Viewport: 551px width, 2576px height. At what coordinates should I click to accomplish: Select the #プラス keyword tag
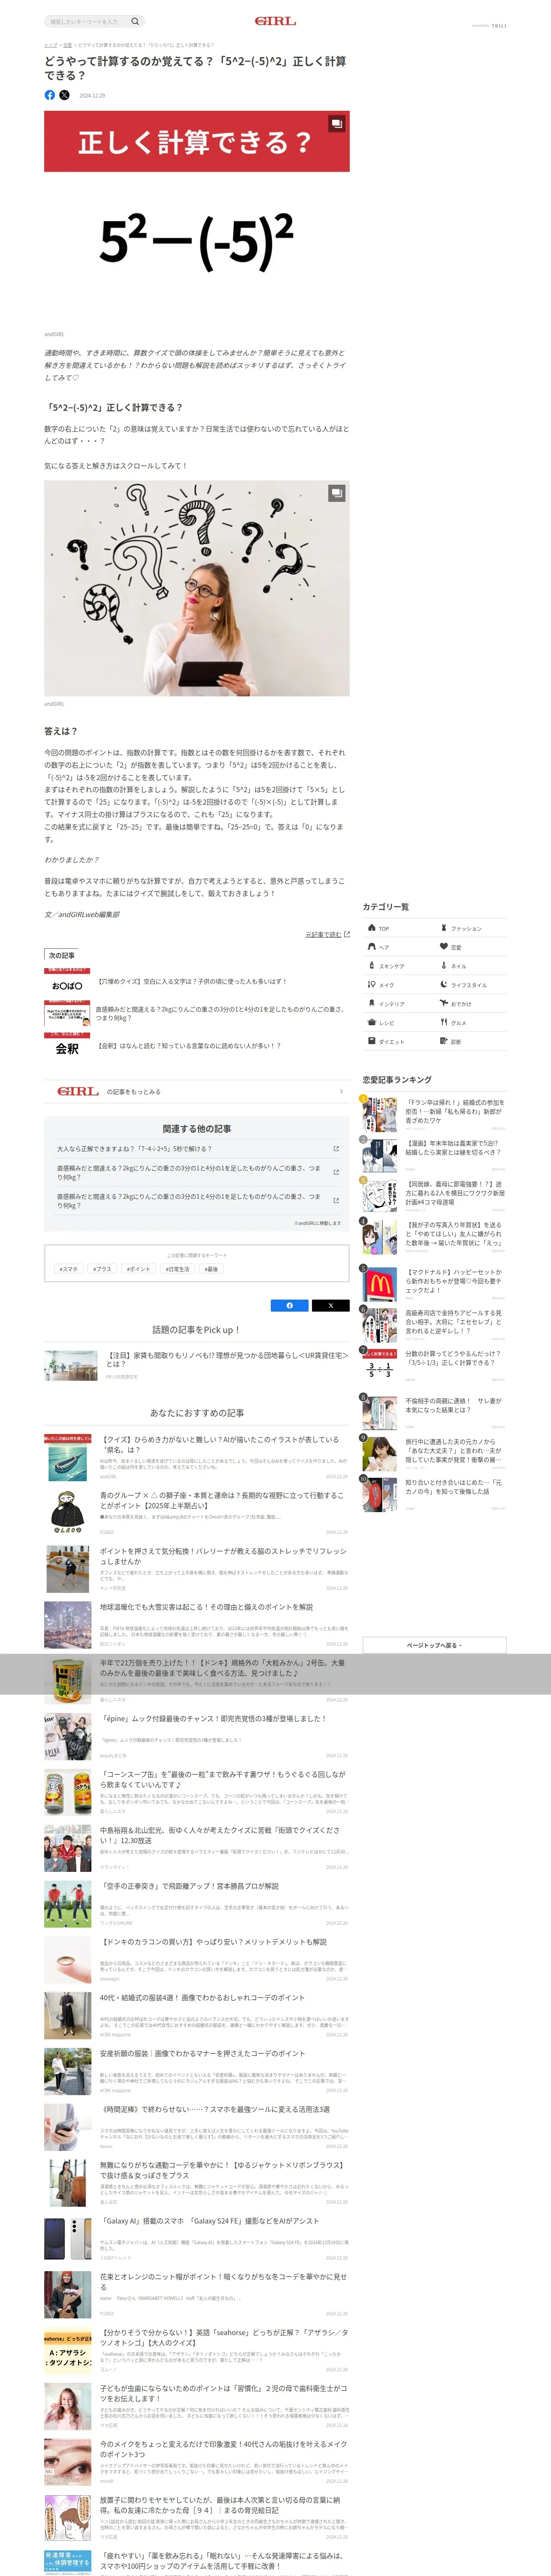pos(102,1269)
